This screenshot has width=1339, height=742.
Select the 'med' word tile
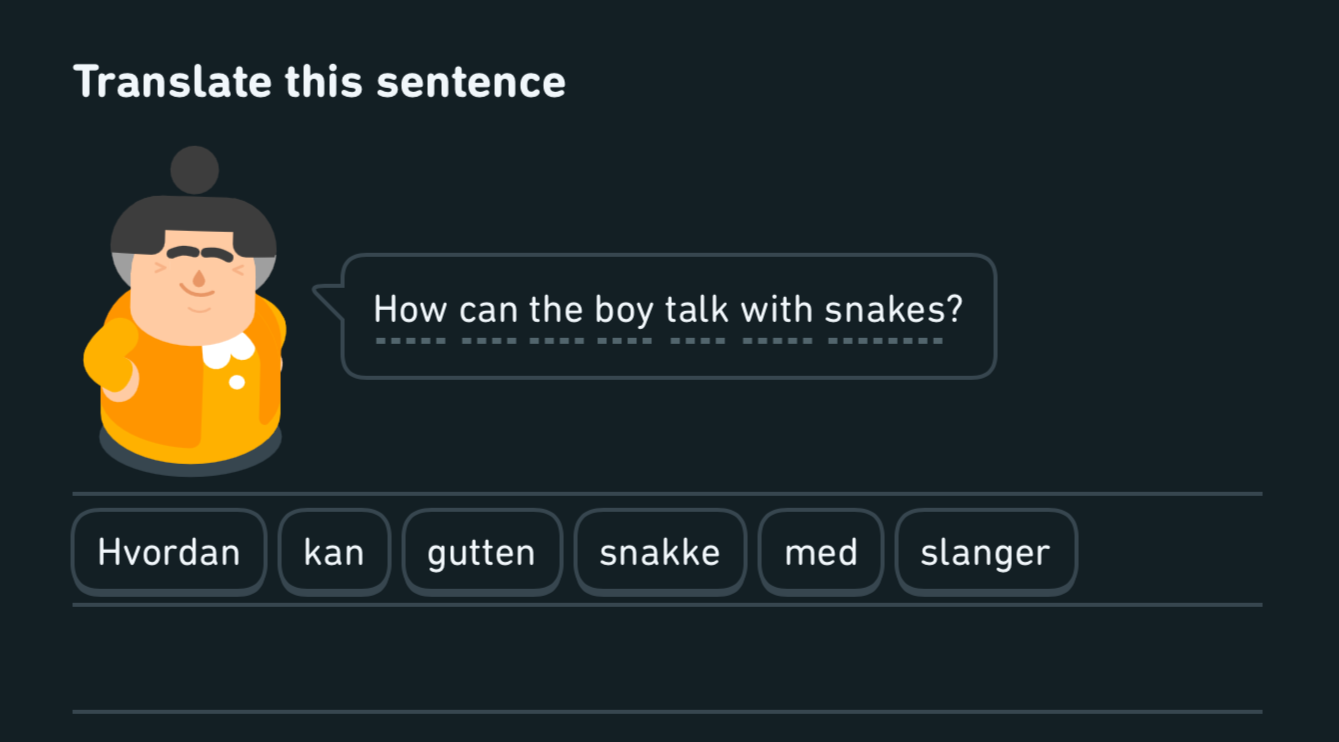pos(821,552)
